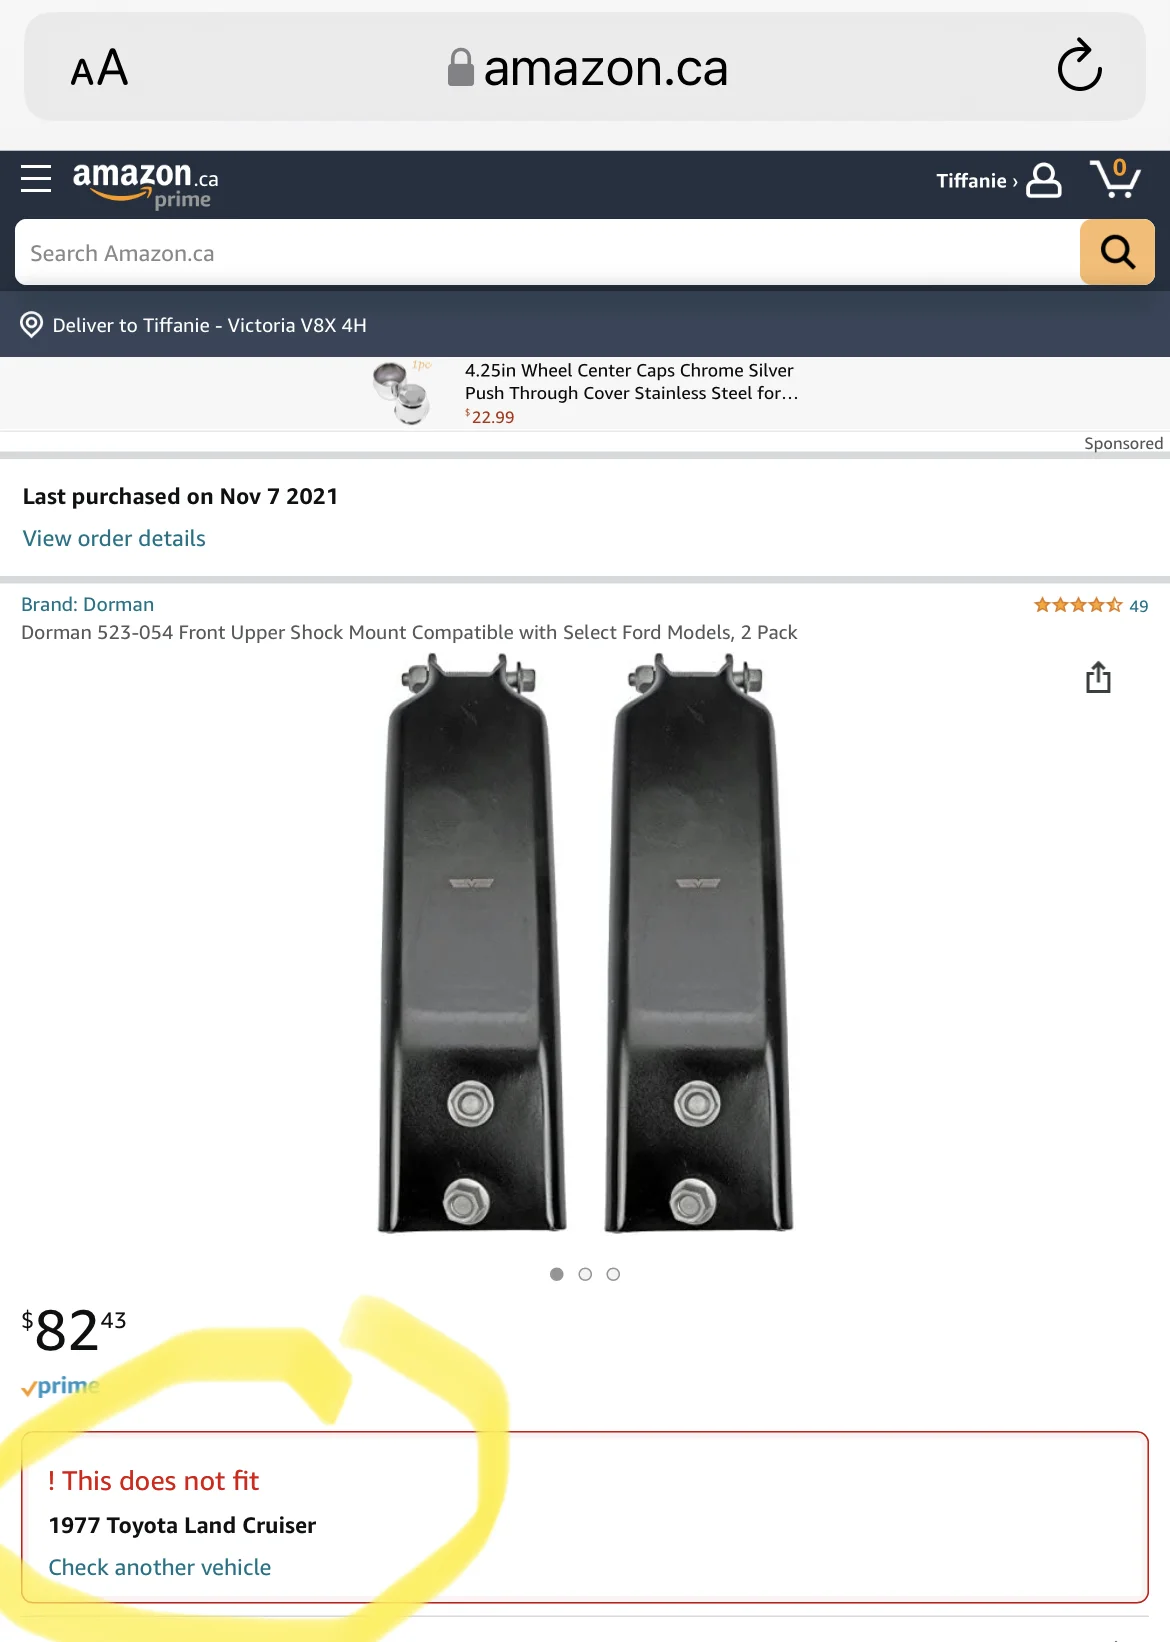Expand the Tiffanie account menu
The width and height of the screenshot is (1170, 1642).
click(x=976, y=181)
